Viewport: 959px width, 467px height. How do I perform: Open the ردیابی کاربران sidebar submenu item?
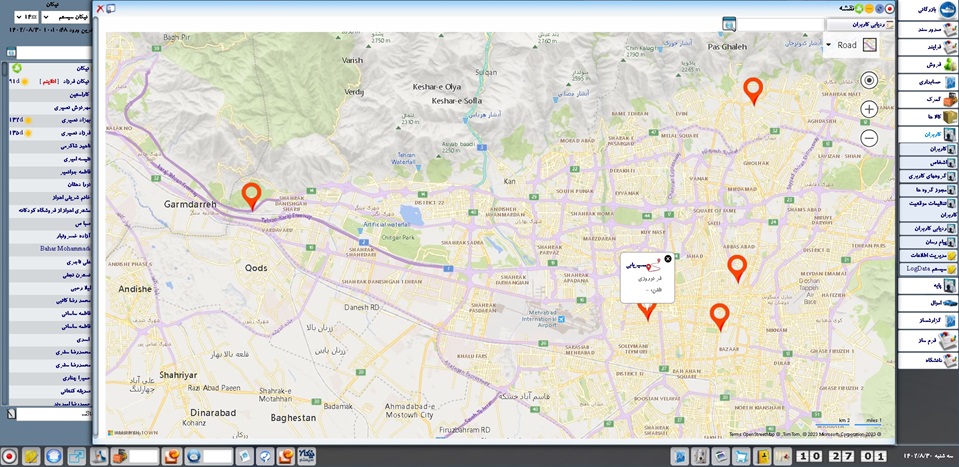coord(928,228)
